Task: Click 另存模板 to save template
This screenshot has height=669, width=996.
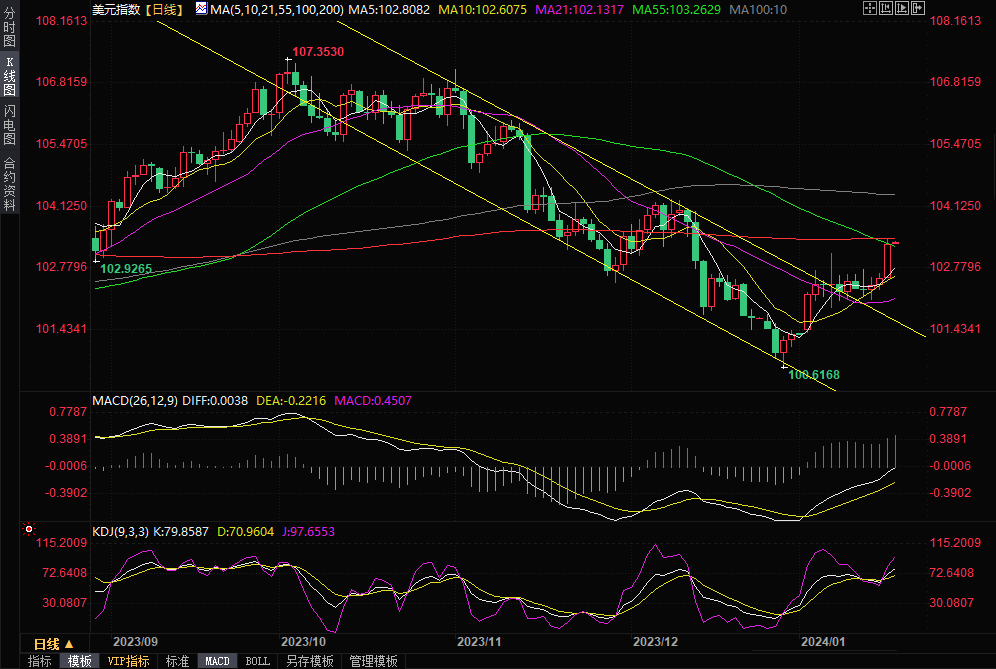Action: pos(309,661)
